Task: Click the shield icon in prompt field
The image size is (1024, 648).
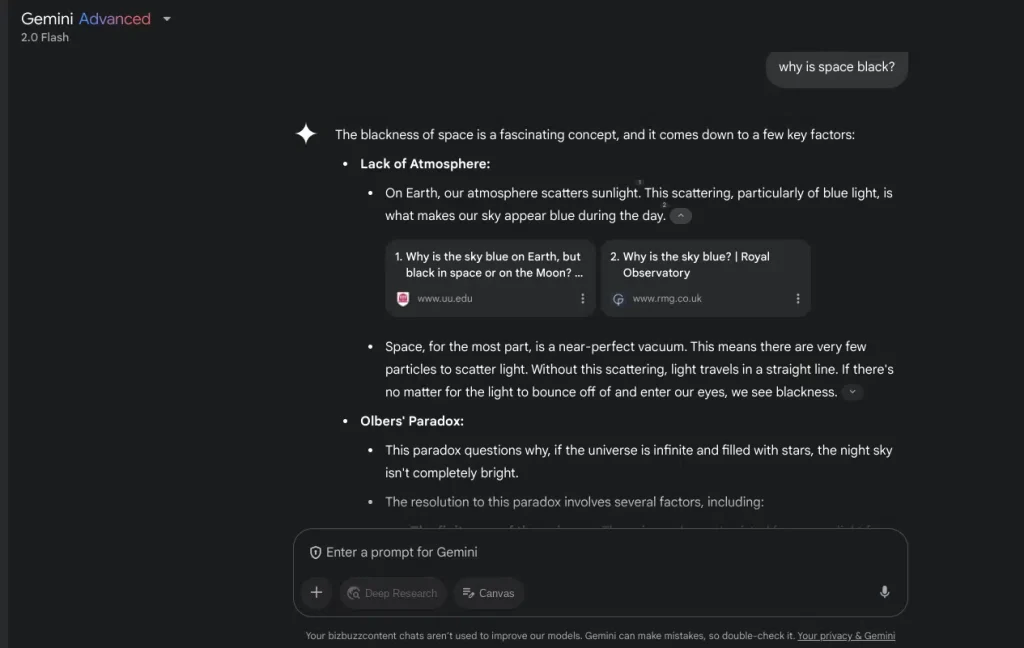Action: pos(315,553)
